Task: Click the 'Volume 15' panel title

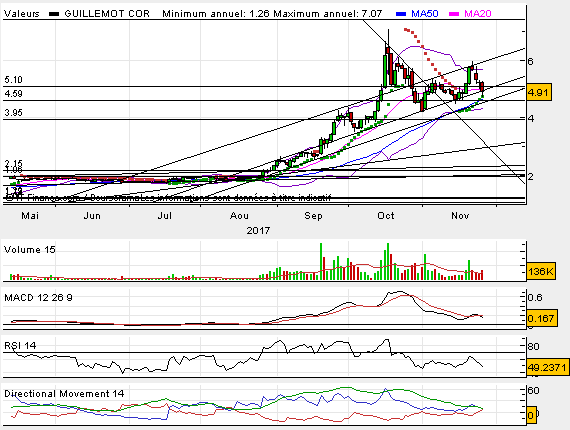Action: tap(29, 250)
